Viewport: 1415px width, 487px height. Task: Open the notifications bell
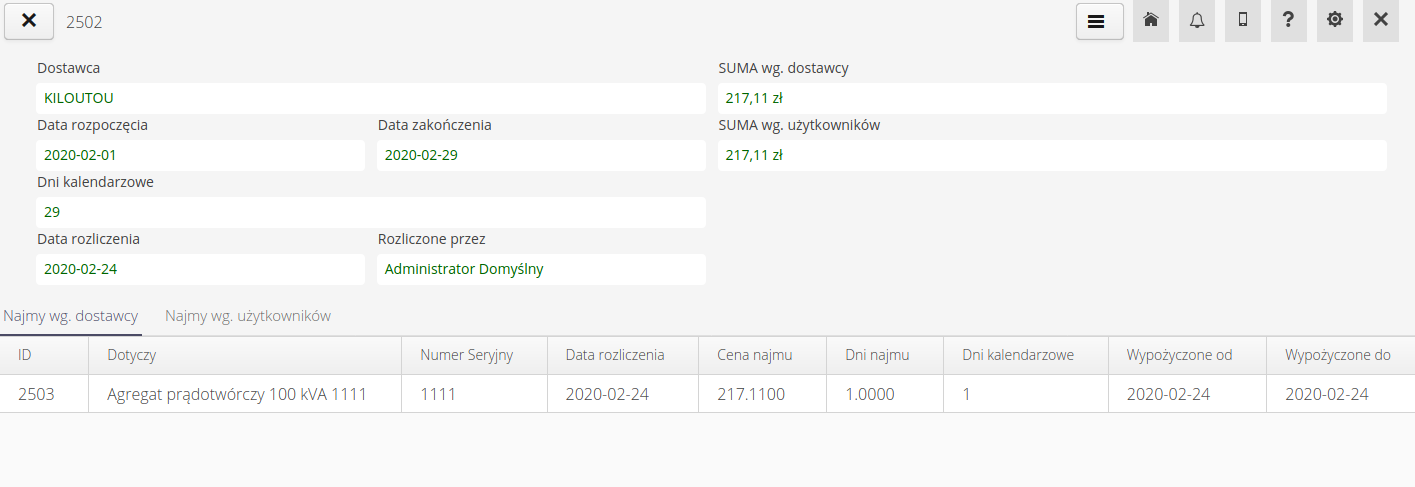coord(1197,21)
